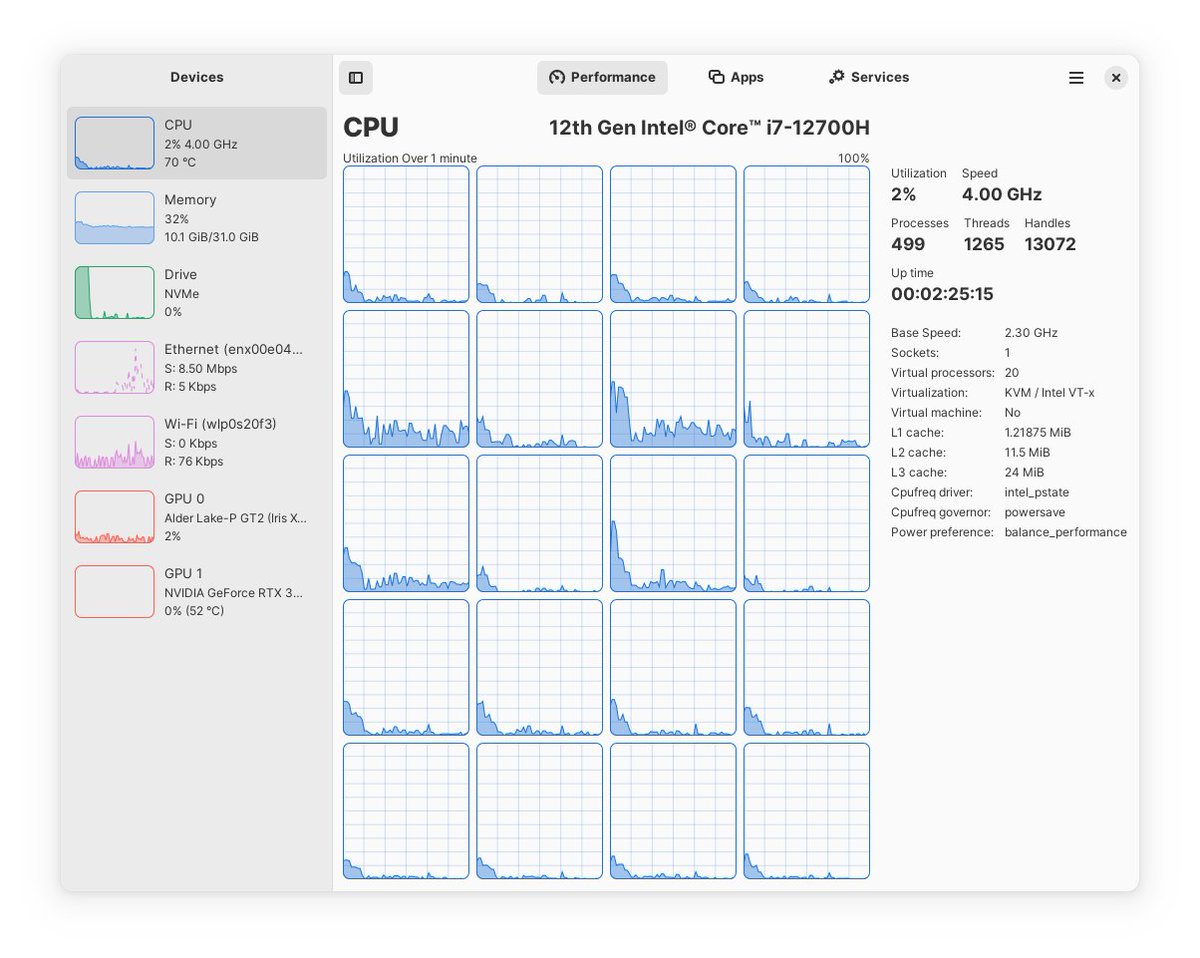Click the Power preference balance_performance value
The width and height of the screenshot is (1200, 958).
coord(1066,533)
